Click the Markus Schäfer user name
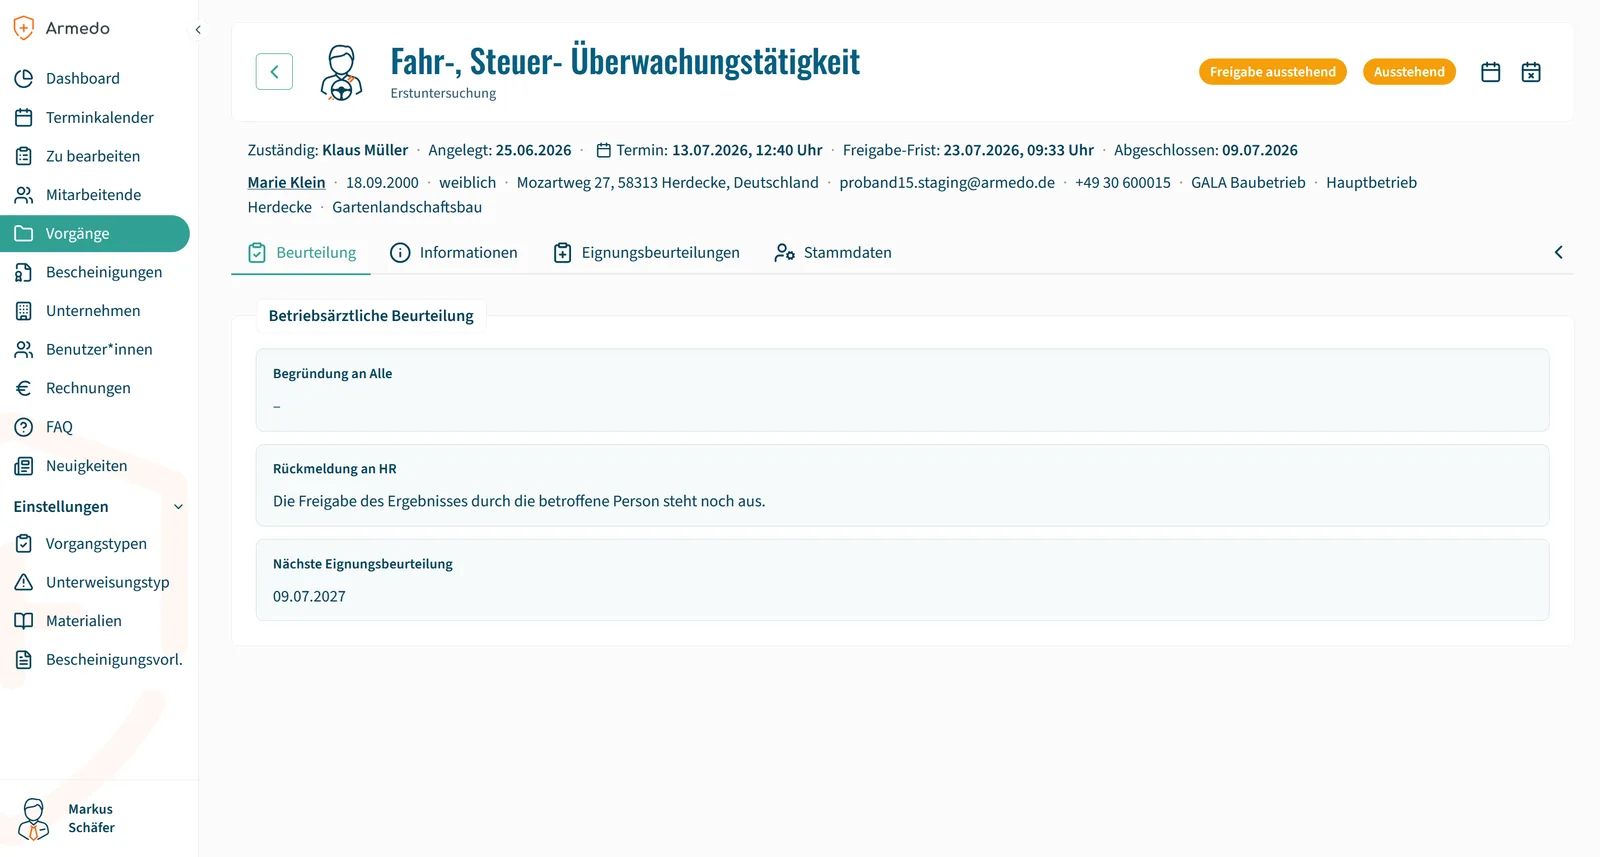 (91, 818)
